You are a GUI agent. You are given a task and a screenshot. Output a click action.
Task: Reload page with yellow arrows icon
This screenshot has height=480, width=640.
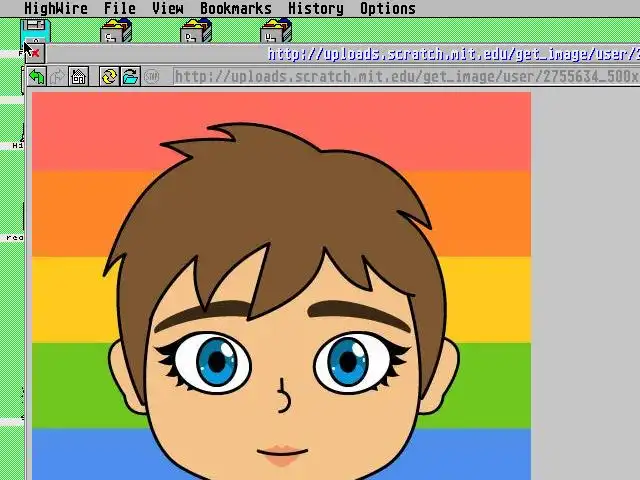point(109,76)
